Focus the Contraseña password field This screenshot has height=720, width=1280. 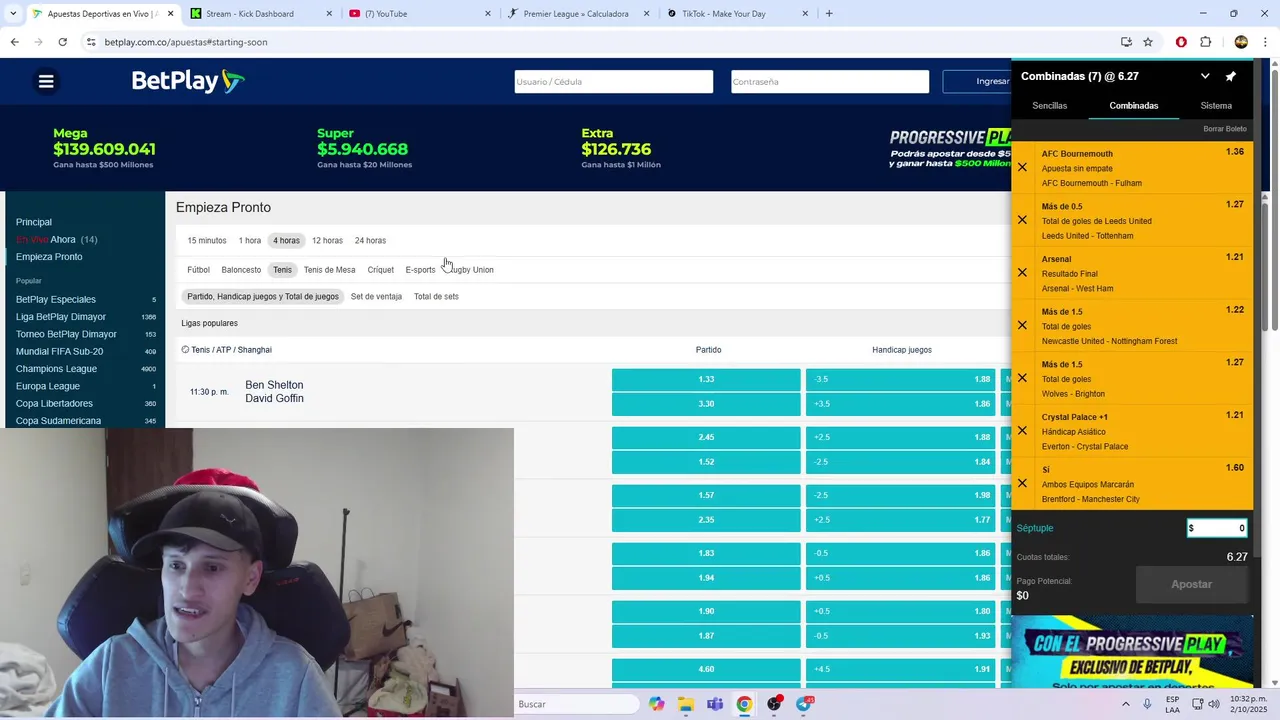[x=830, y=82]
